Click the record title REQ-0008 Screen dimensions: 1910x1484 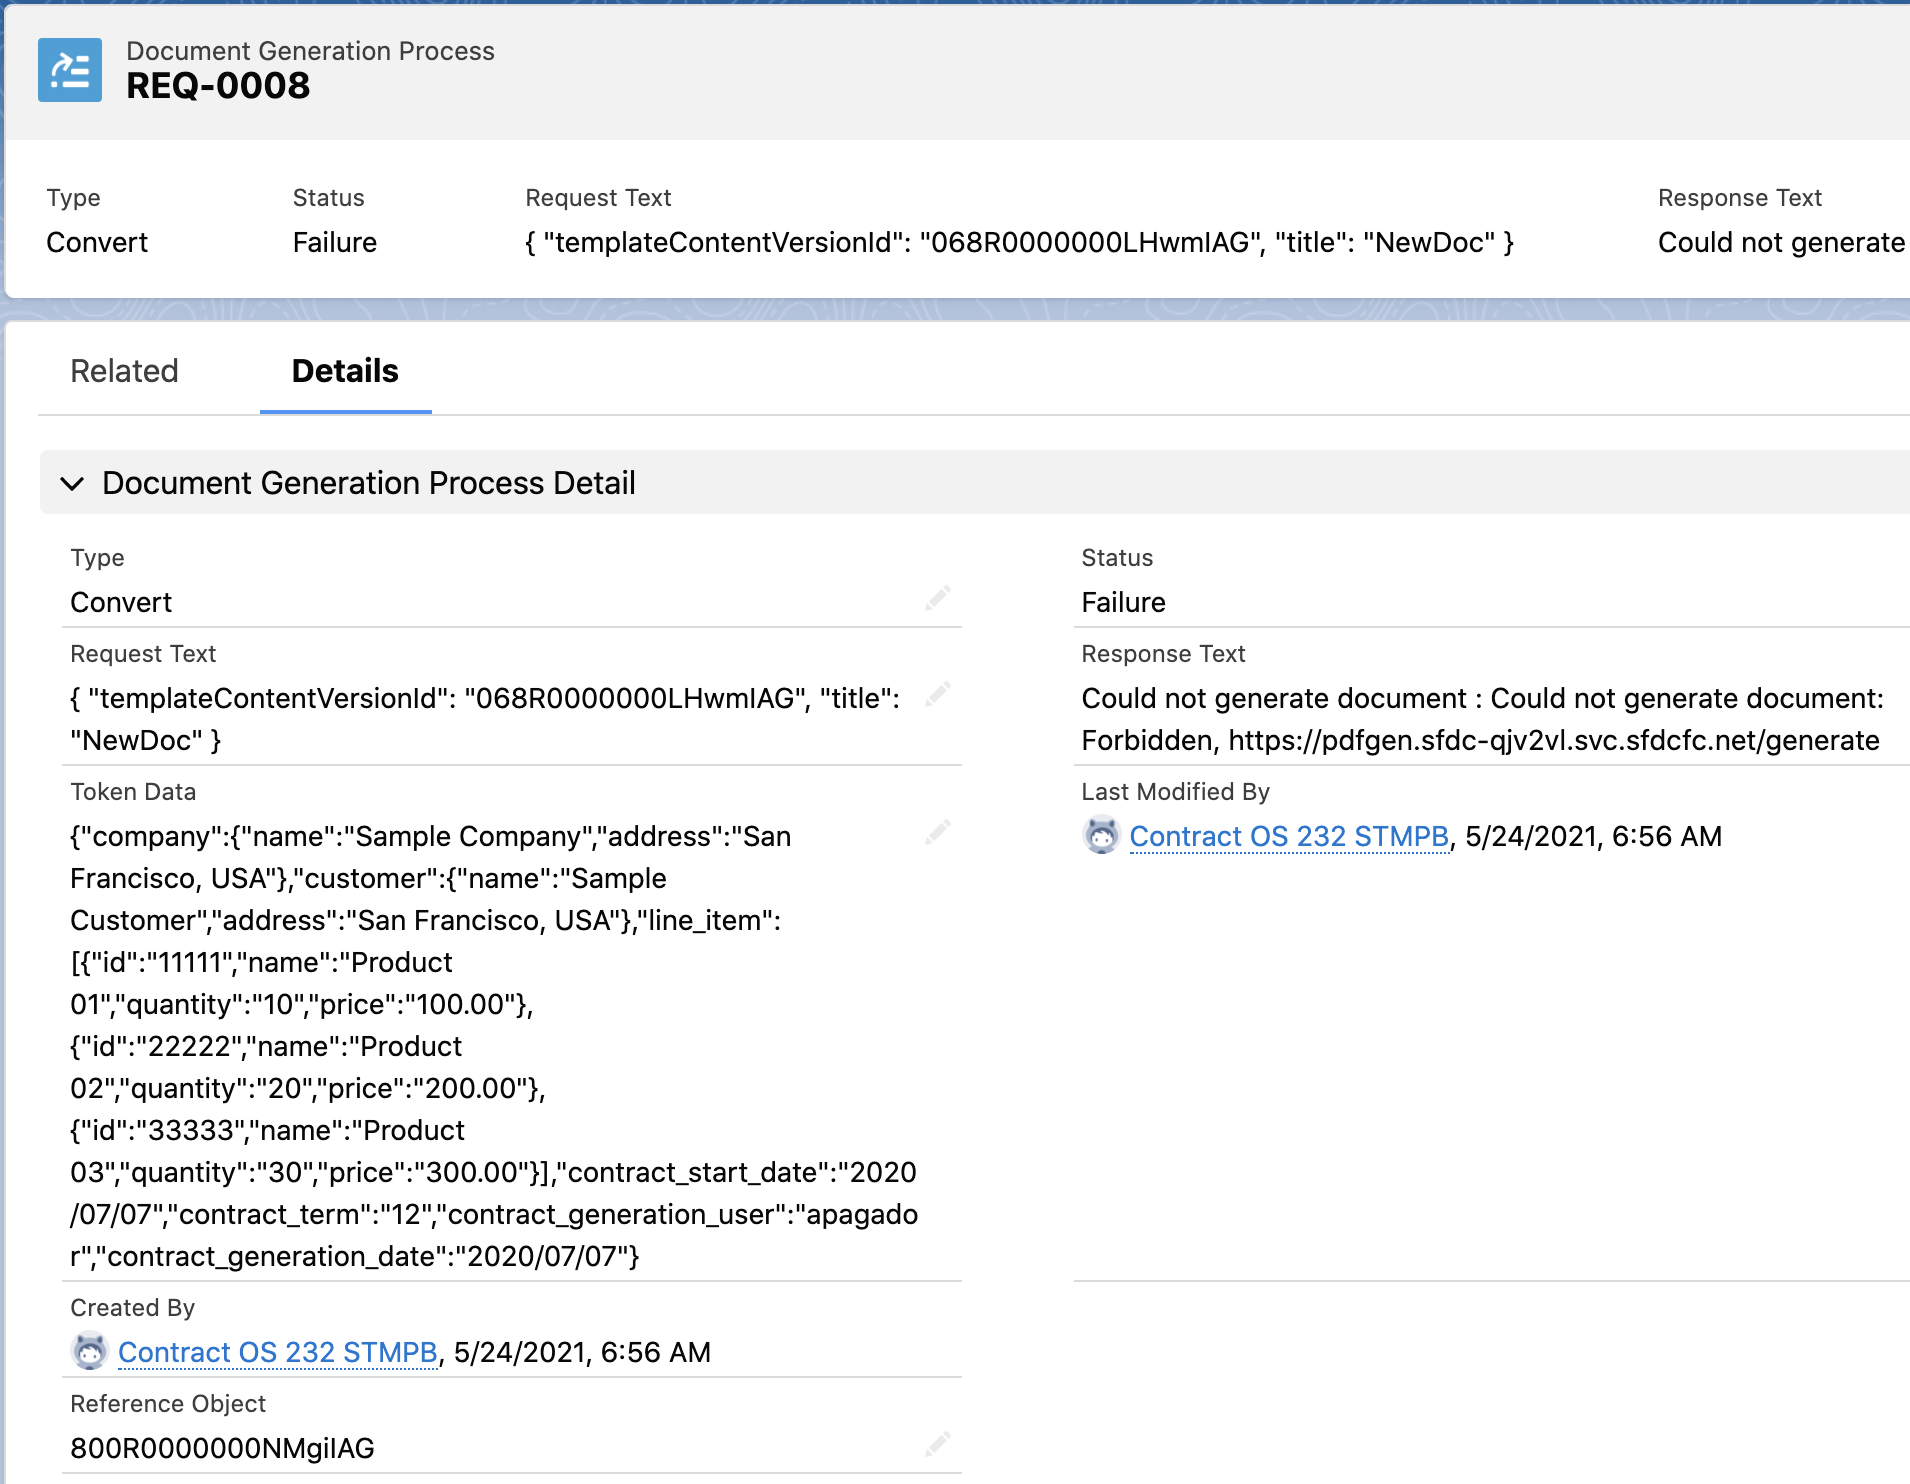point(218,86)
